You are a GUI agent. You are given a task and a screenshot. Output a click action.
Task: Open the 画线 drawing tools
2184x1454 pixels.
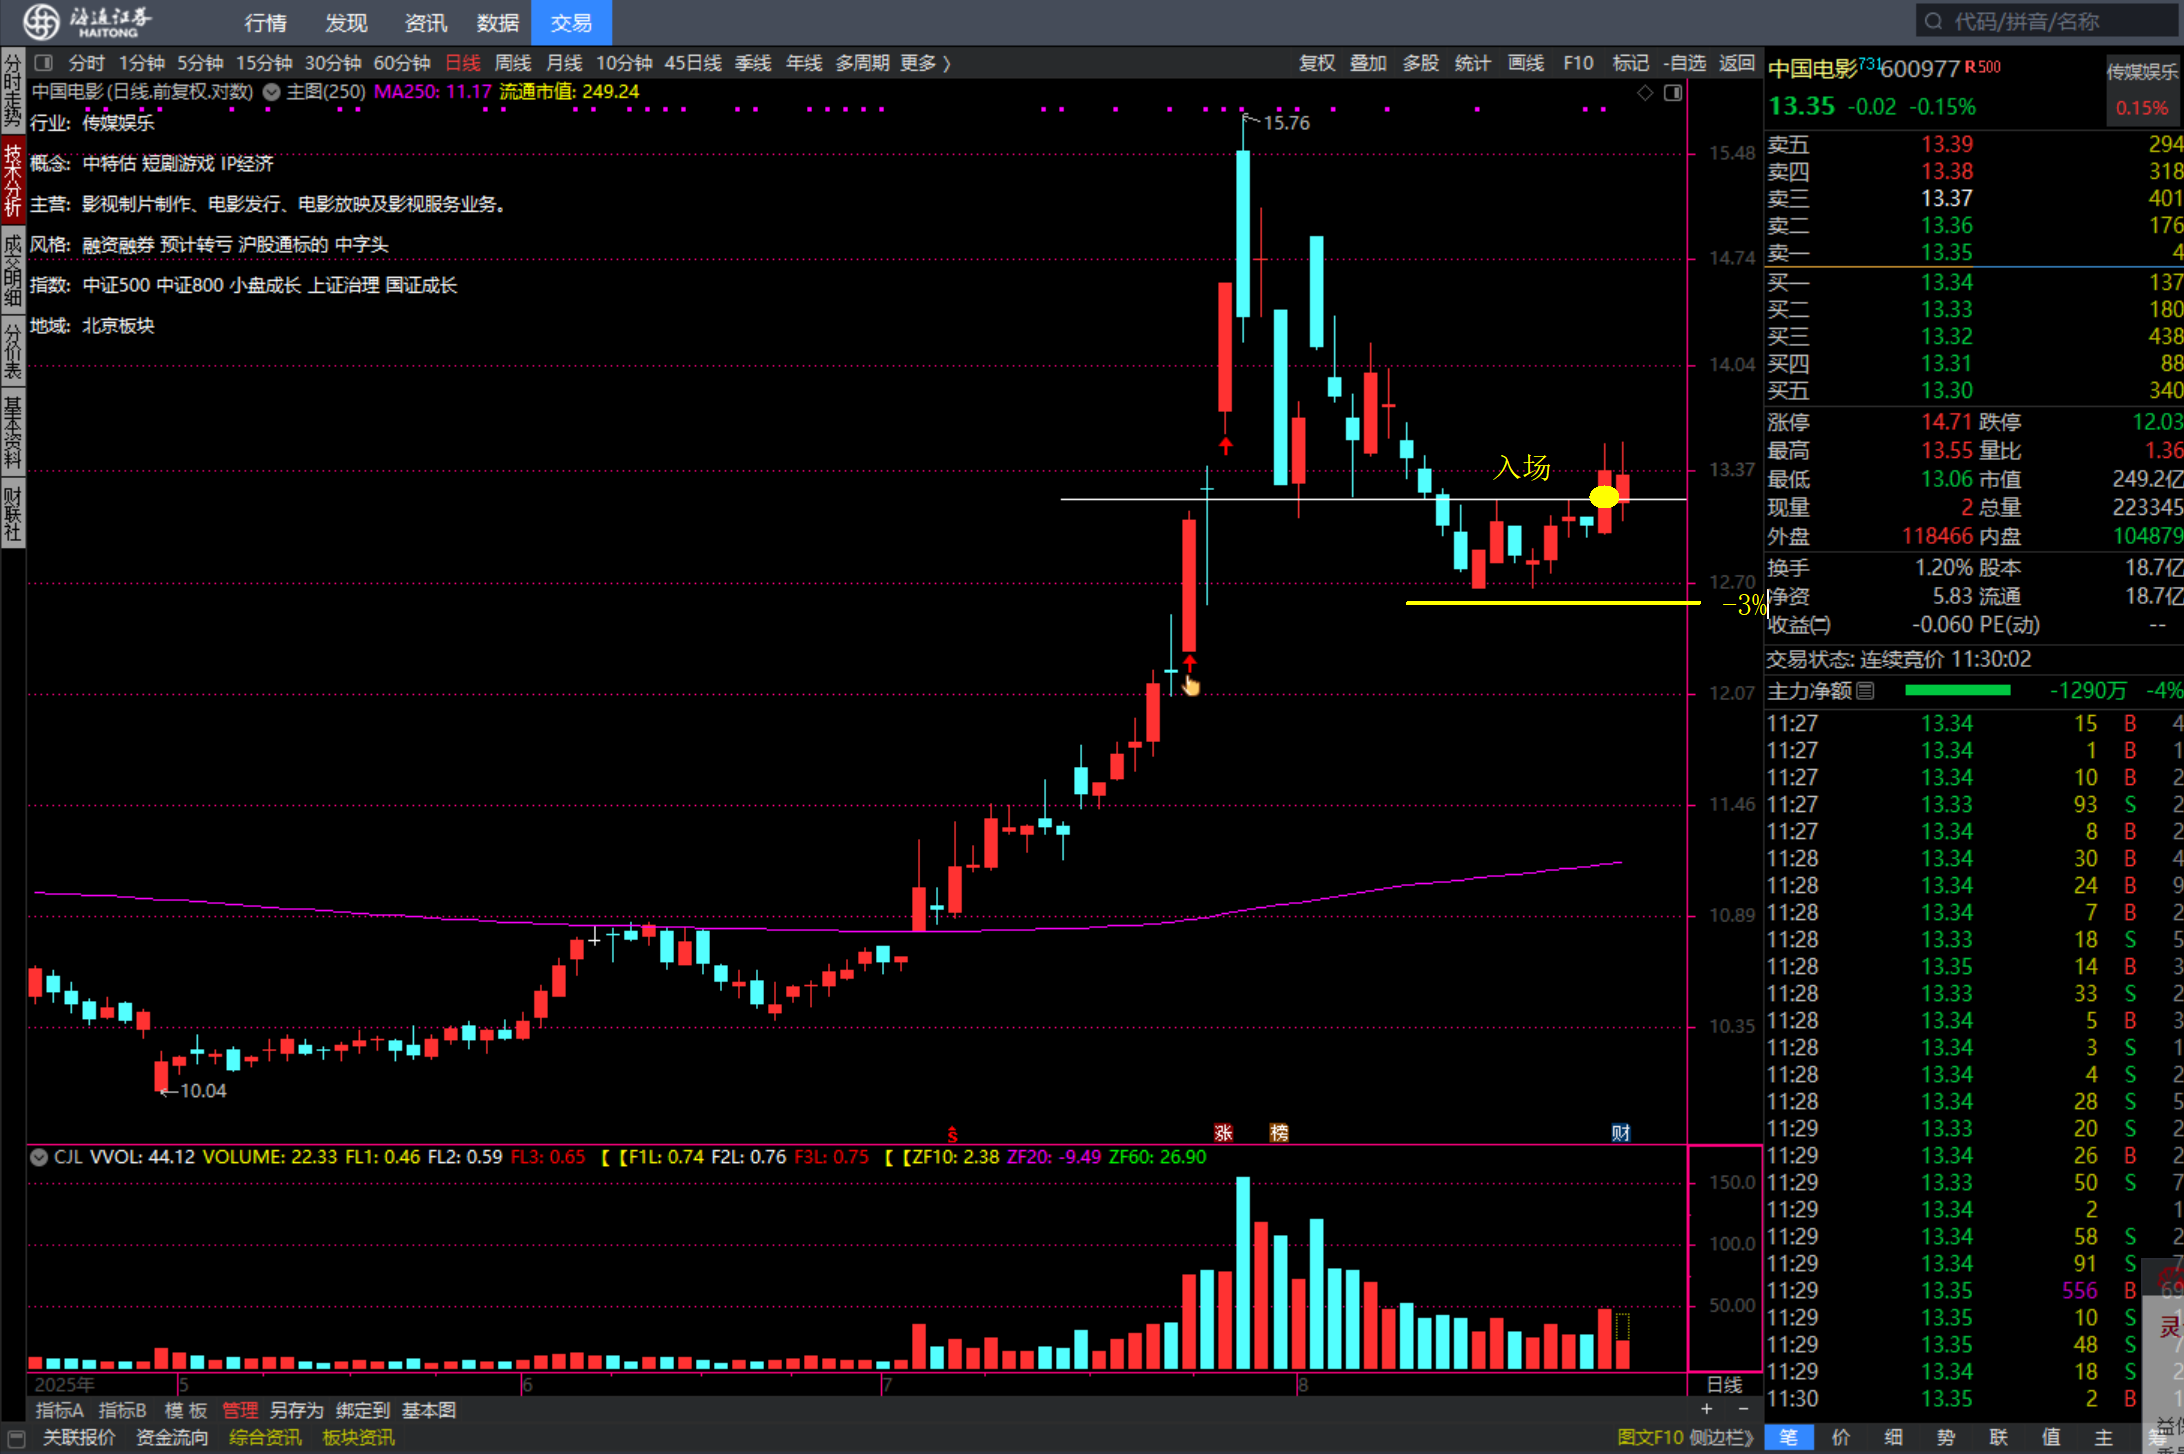[x=1526, y=63]
